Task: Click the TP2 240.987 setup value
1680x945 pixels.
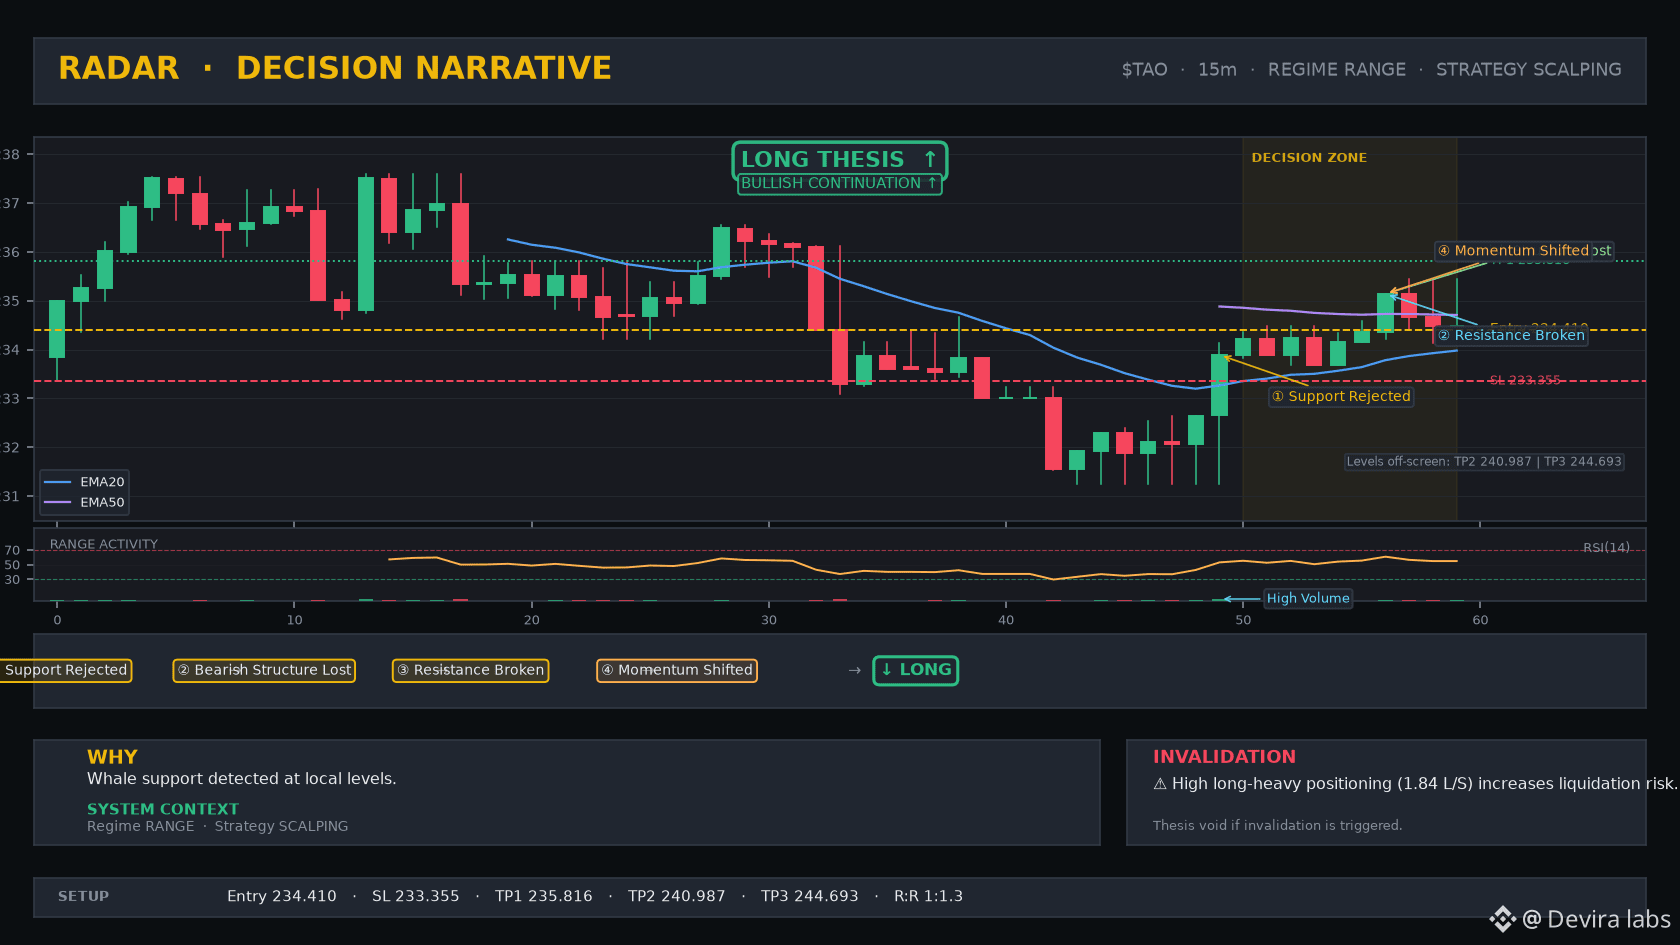Action: click(677, 897)
